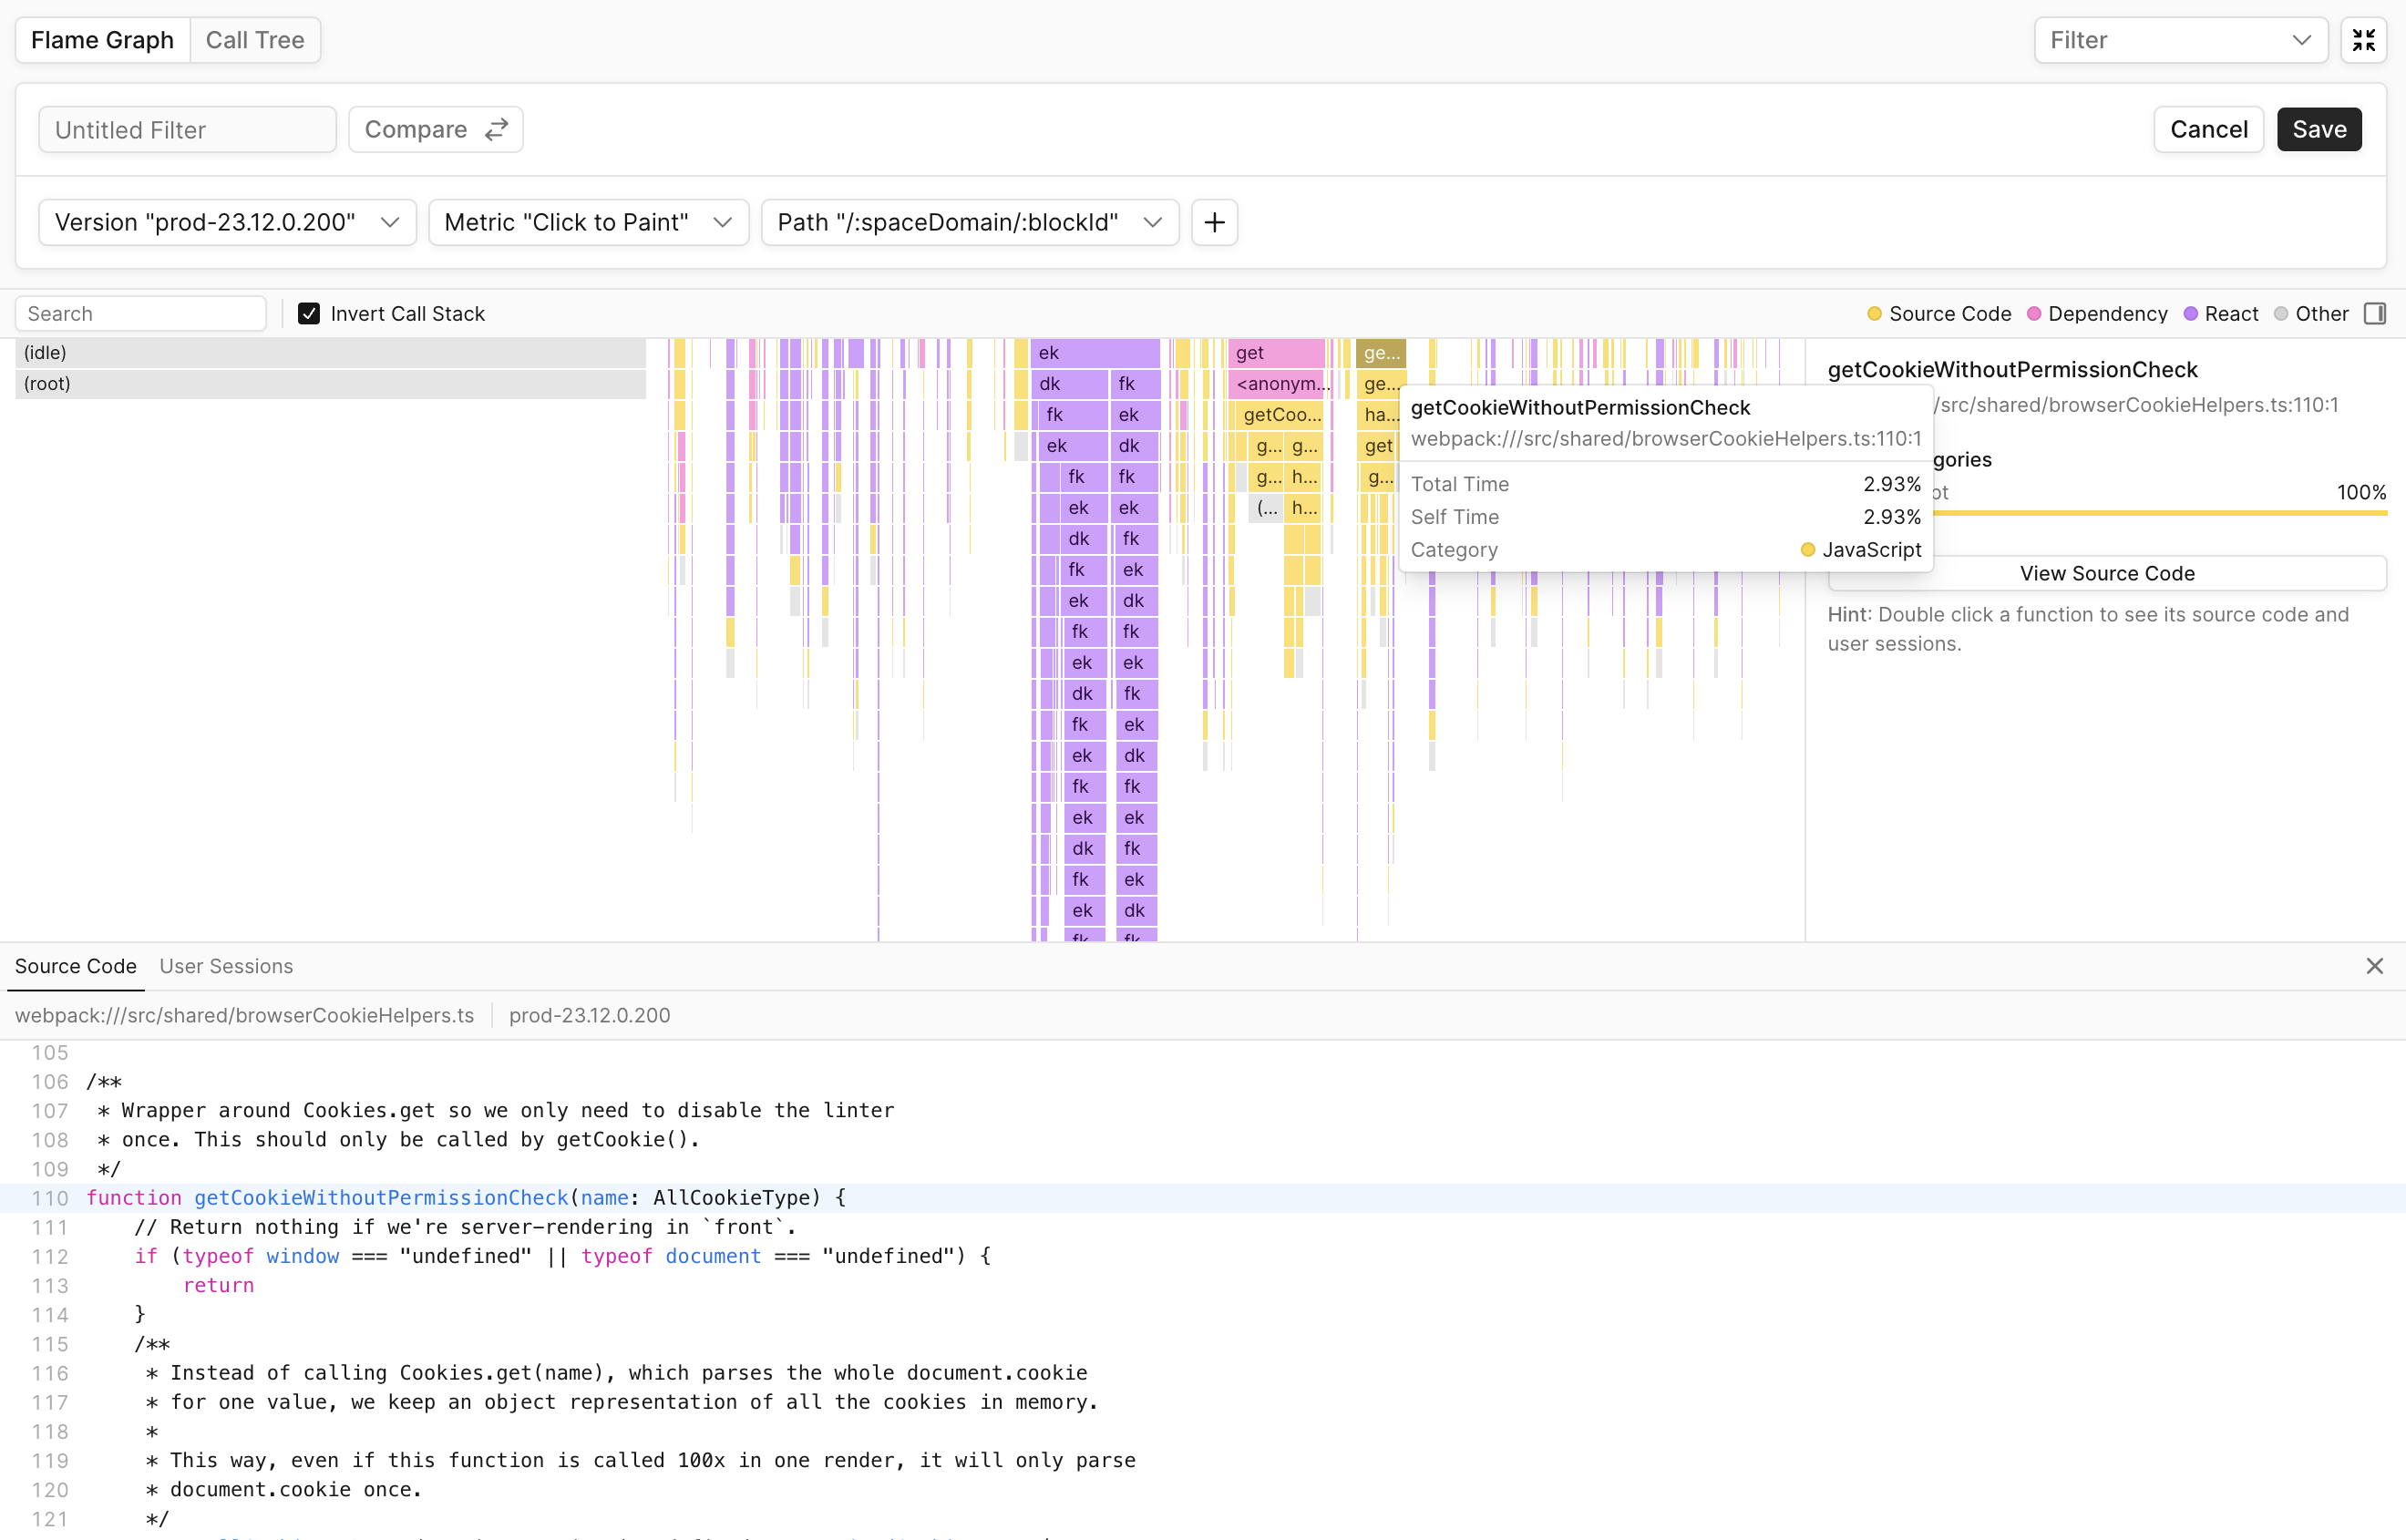
Task: Select the Source Code bottom tab
Action: [76, 966]
